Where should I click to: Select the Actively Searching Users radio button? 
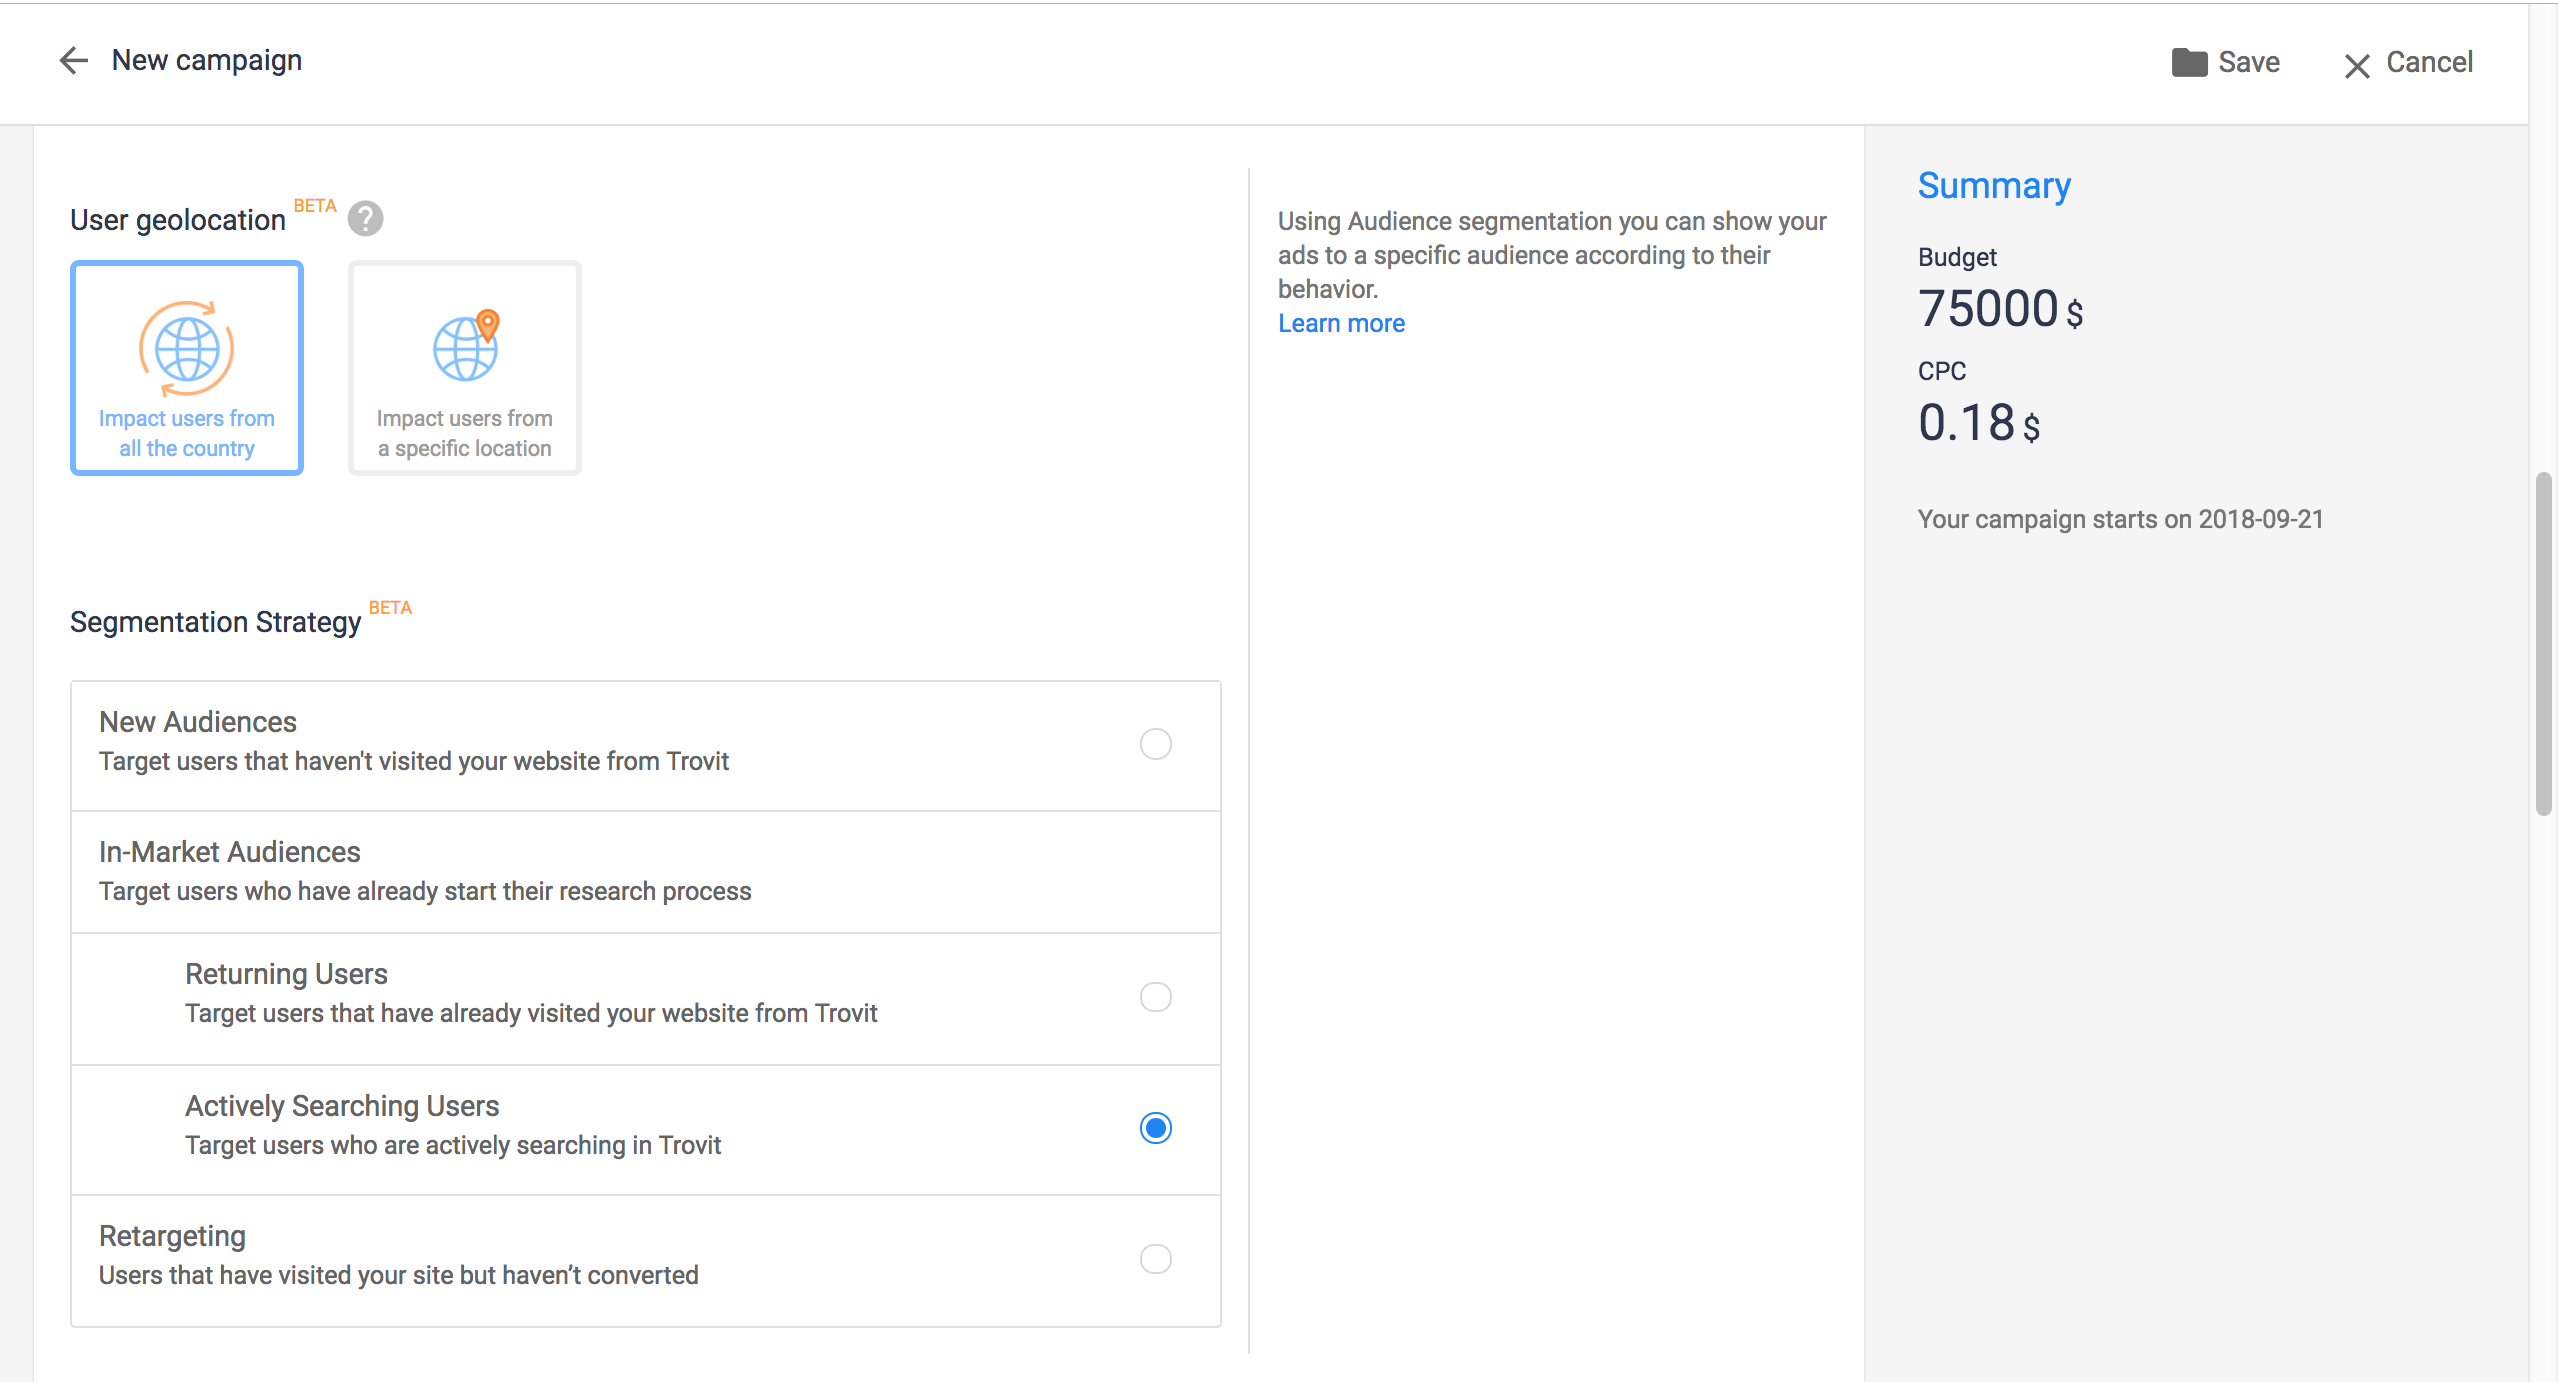tap(1155, 1128)
